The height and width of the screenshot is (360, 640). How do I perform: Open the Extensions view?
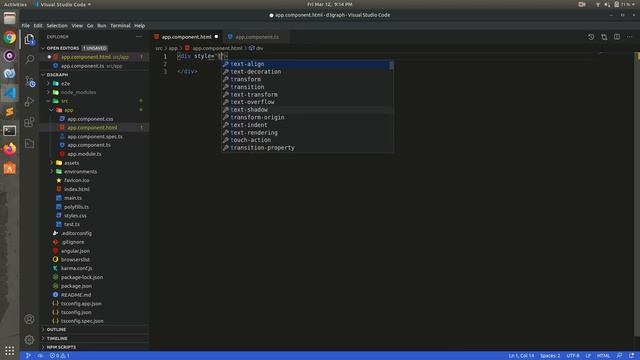(29, 122)
